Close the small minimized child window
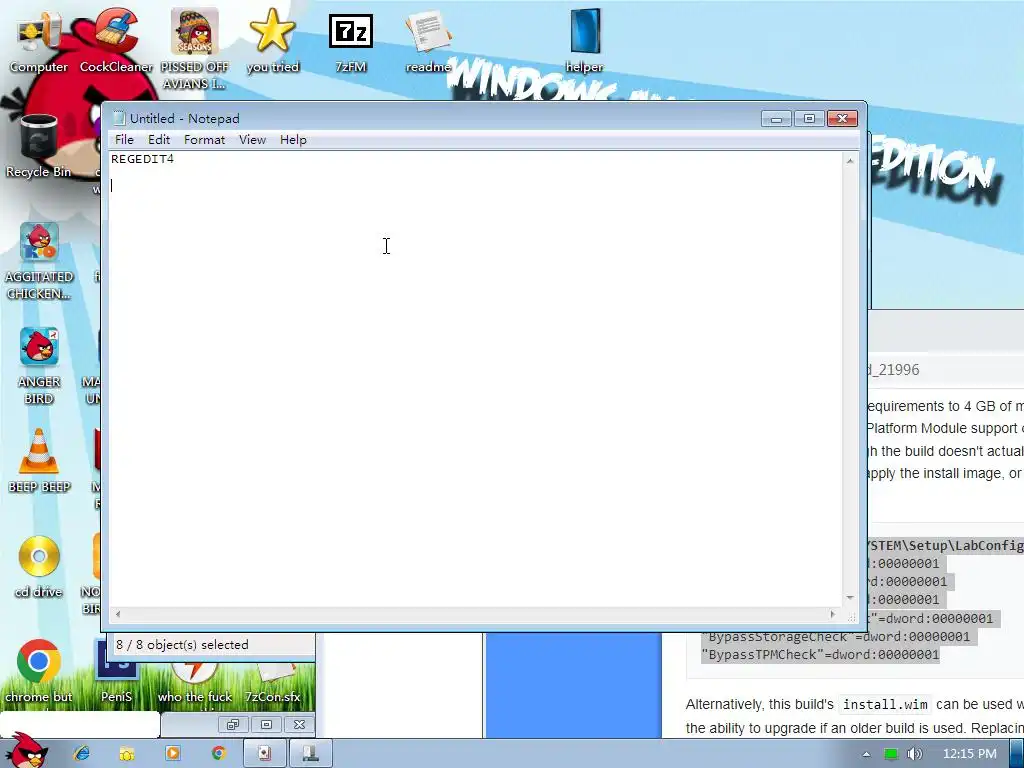Viewport: 1024px width, 768px height. pos(299,724)
